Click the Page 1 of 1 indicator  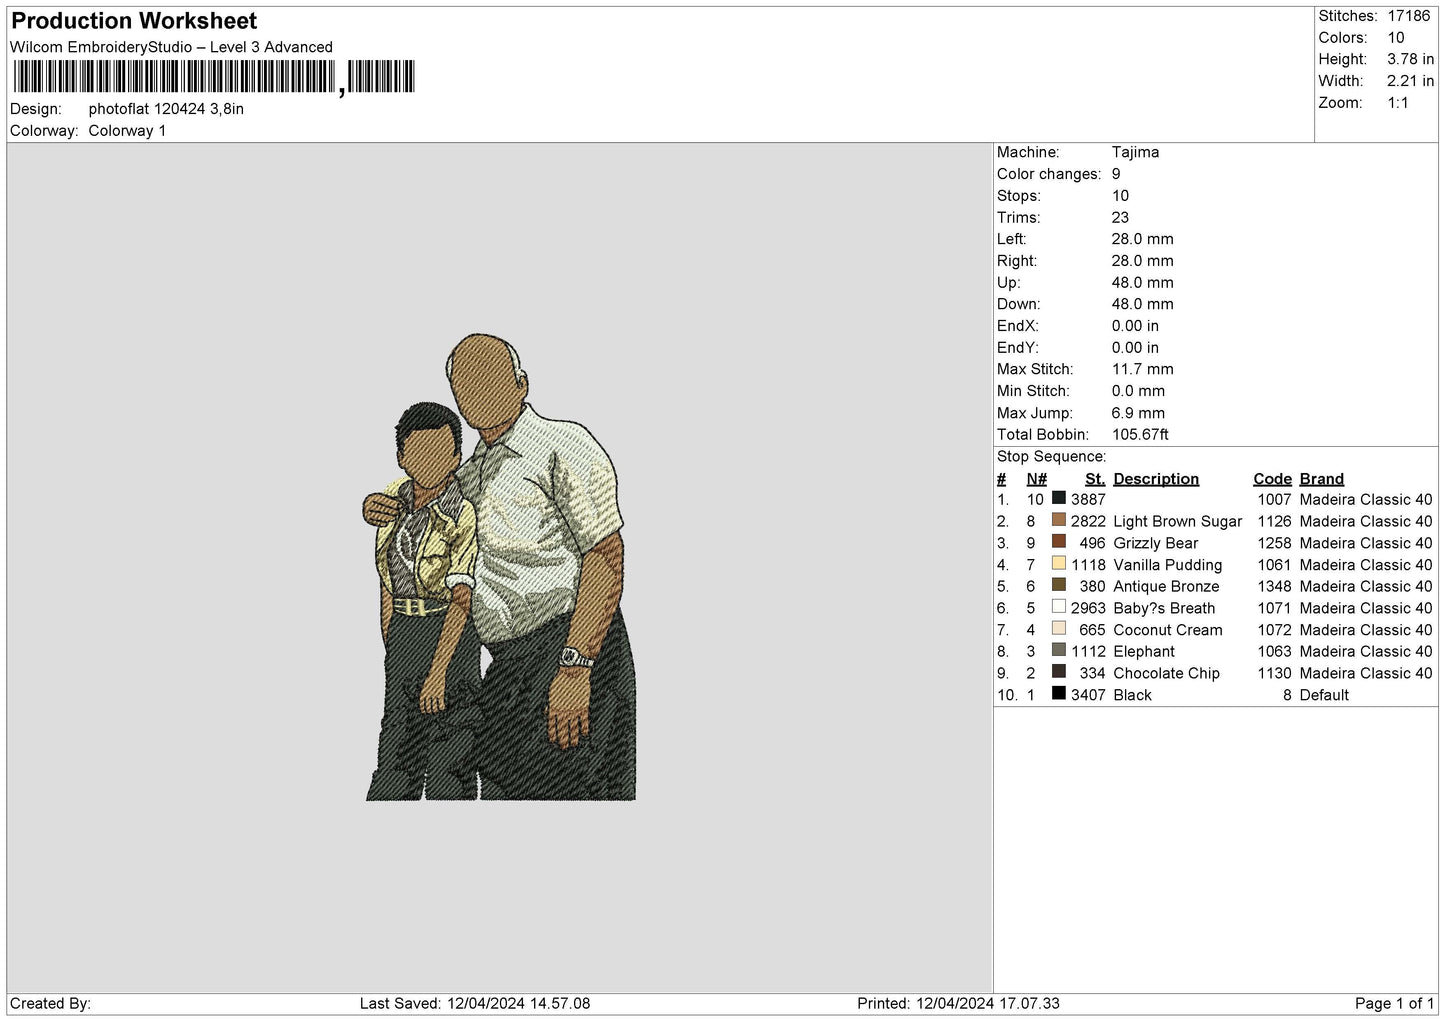(1394, 1003)
